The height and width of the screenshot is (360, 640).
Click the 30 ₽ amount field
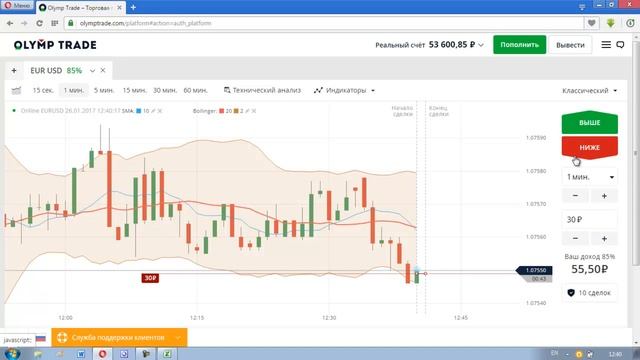(589, 220)
